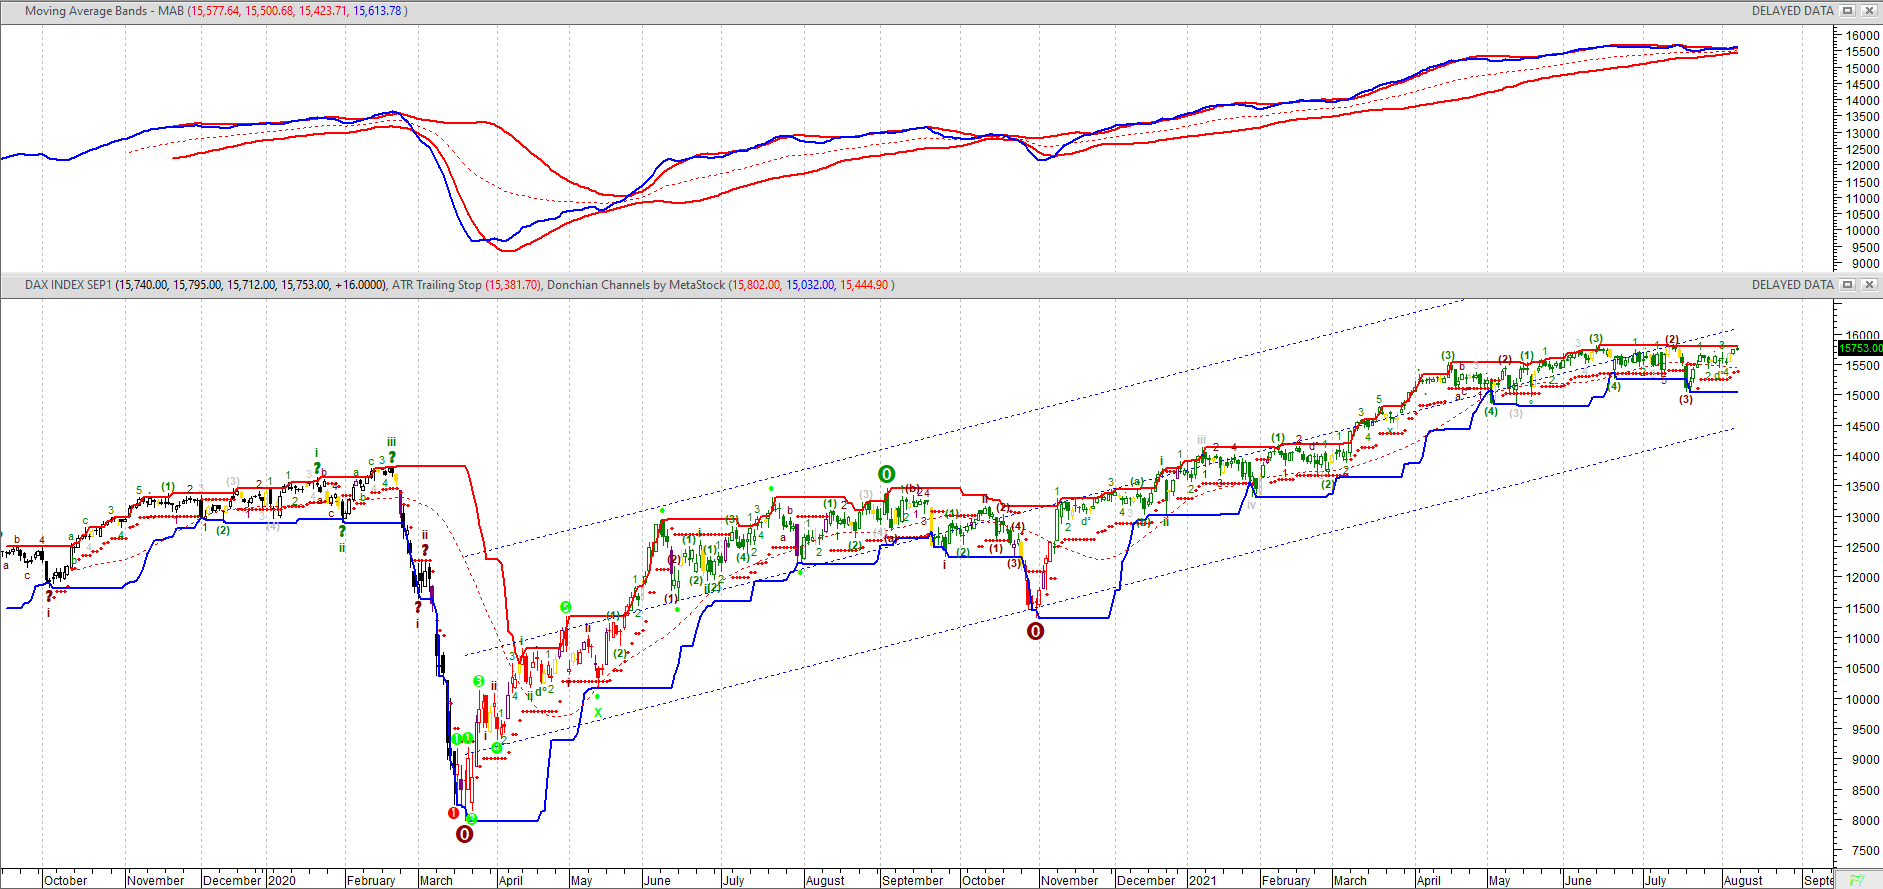Click the 7500 label on lower price scale
1883x889 pixels.
click(x=1865, y=851)
